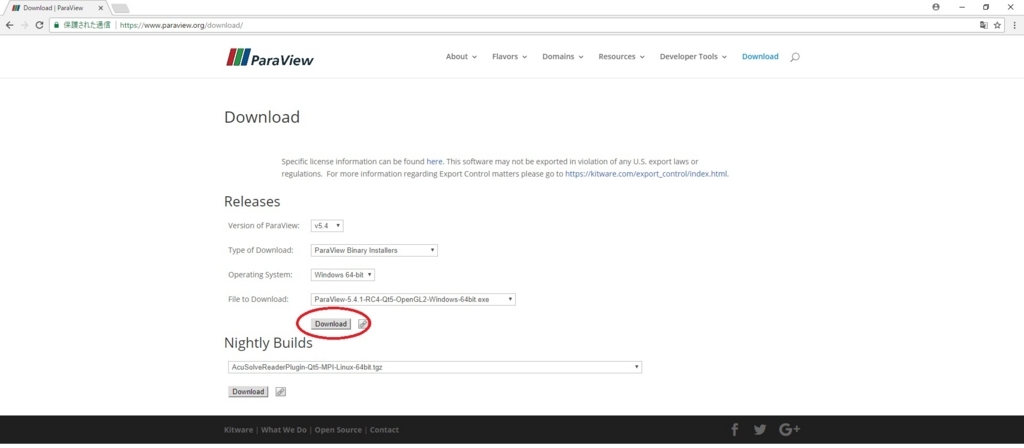Go back with the browser back arrow
Viewport: 1024px width, 448px height.
9,25
